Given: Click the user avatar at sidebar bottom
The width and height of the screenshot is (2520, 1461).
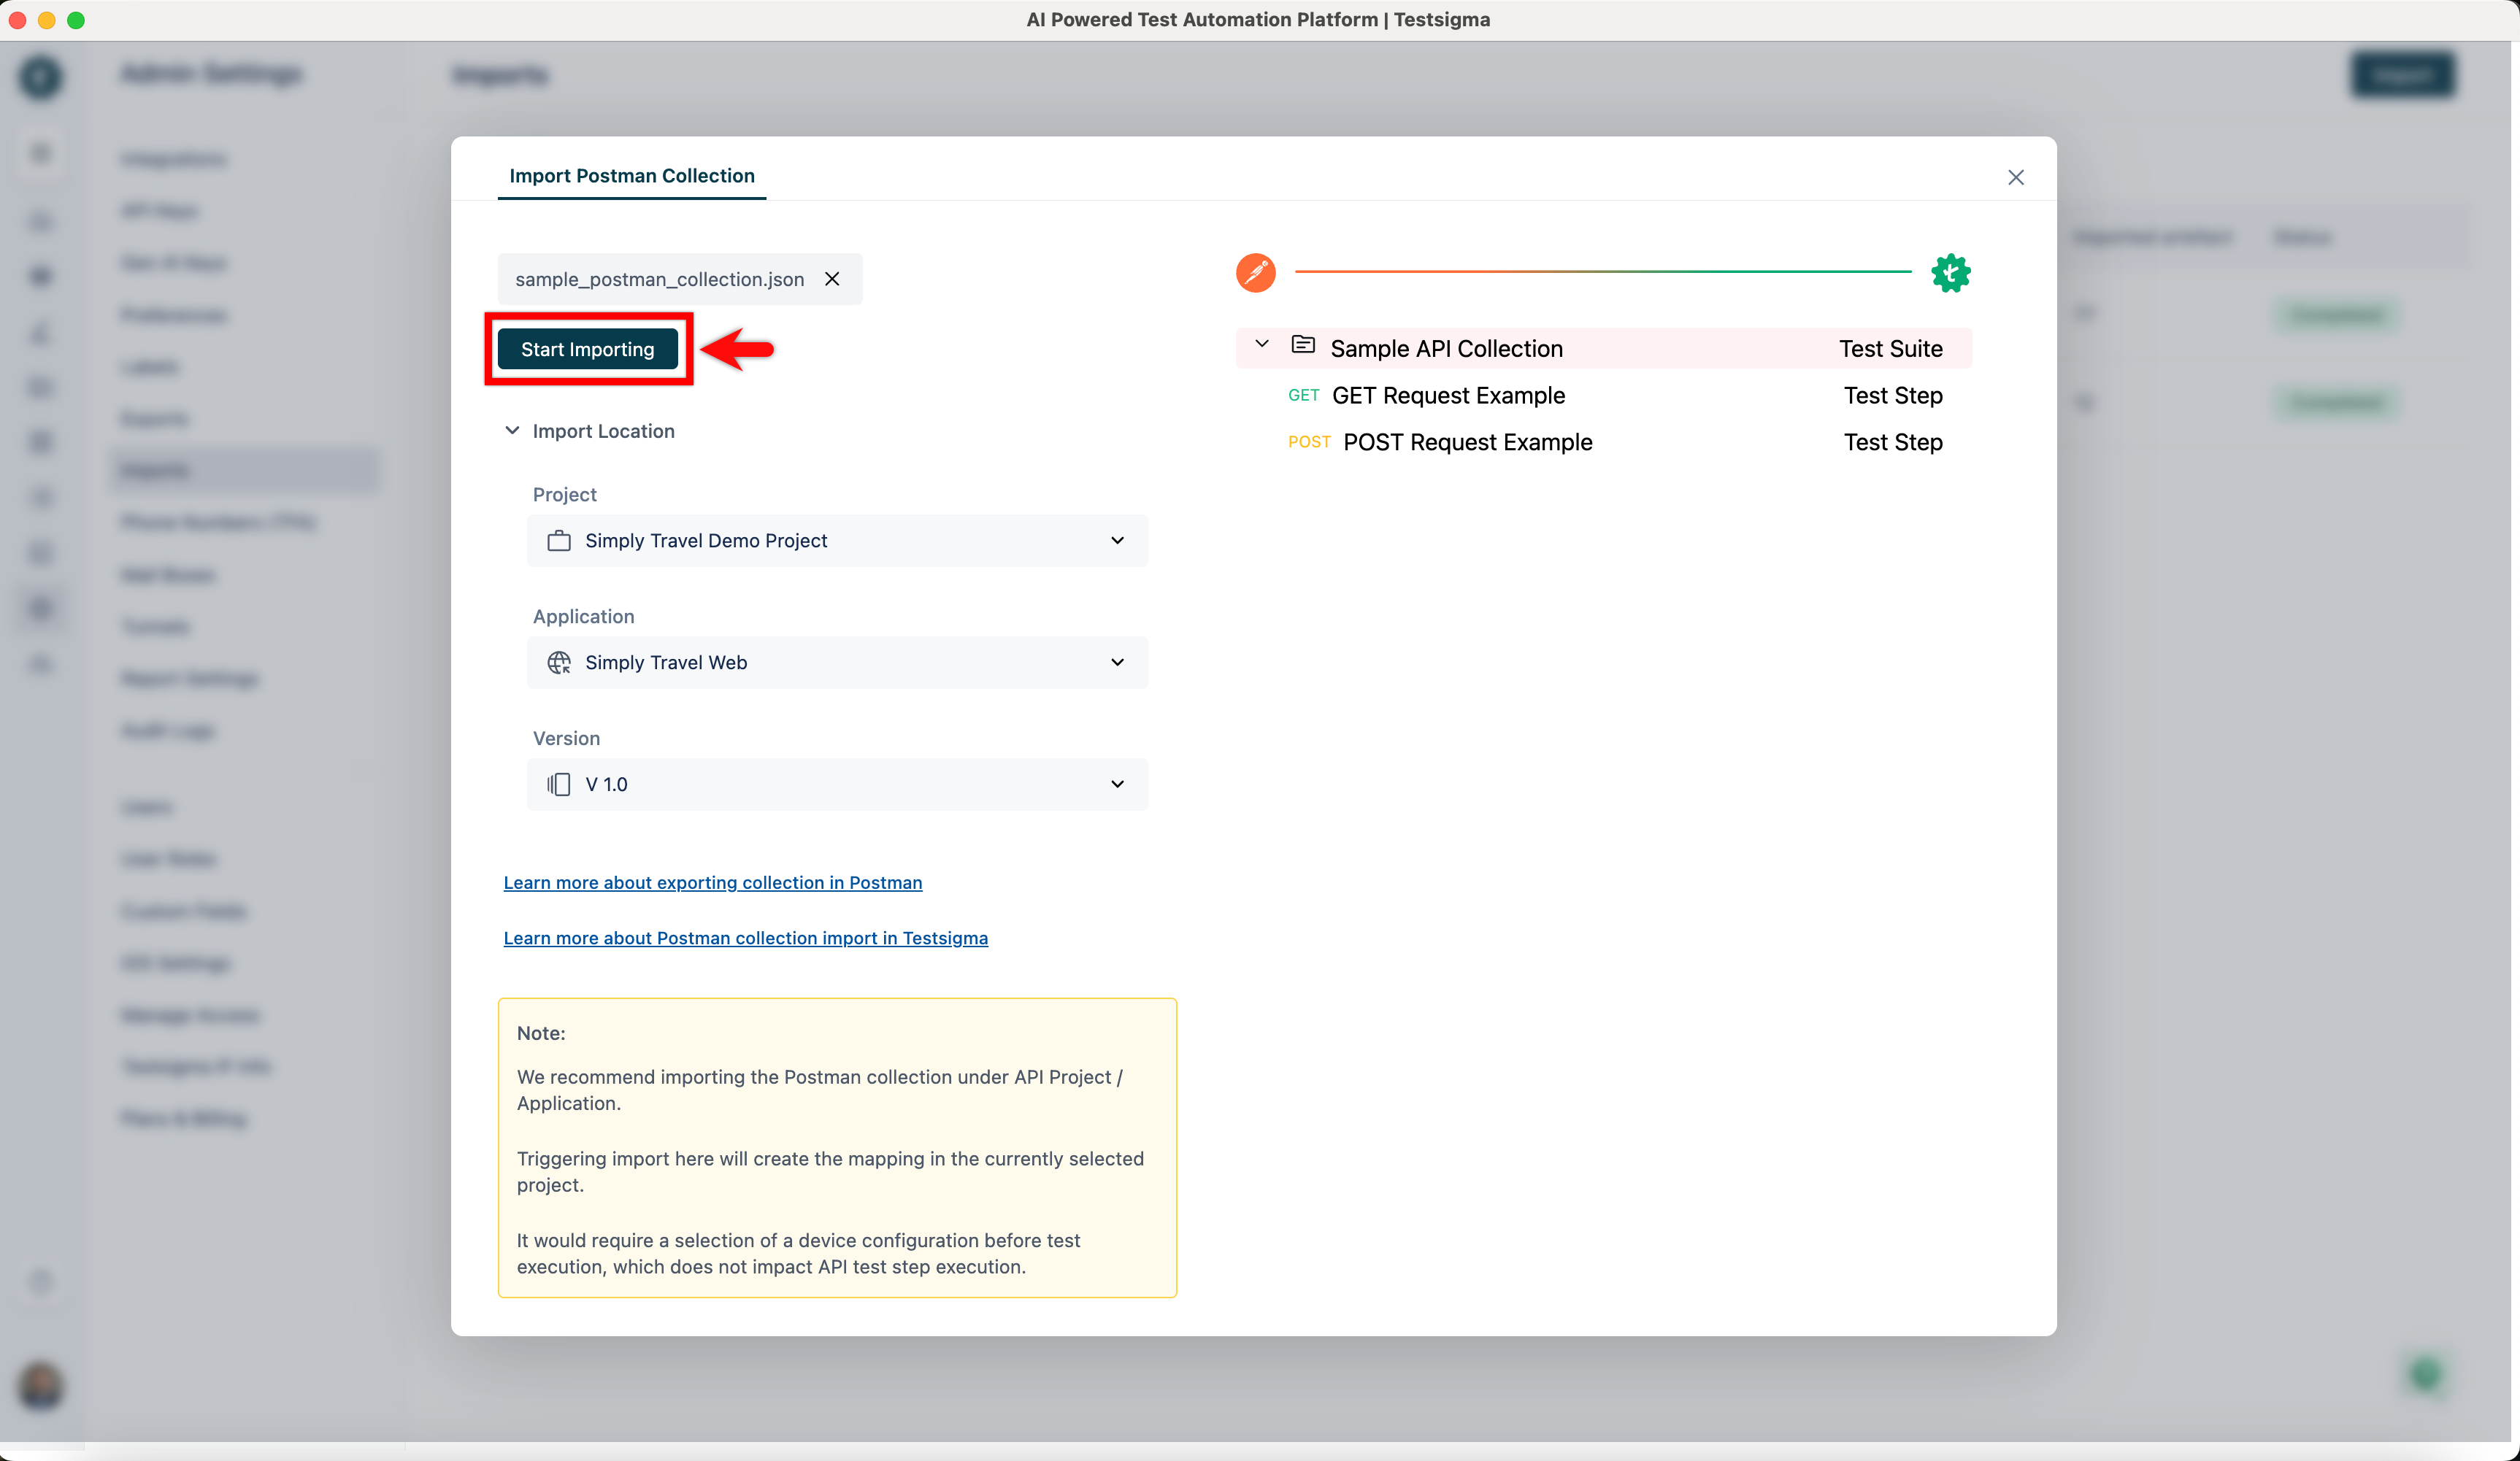Looking at the screenshot, I should pos(40,1388).
